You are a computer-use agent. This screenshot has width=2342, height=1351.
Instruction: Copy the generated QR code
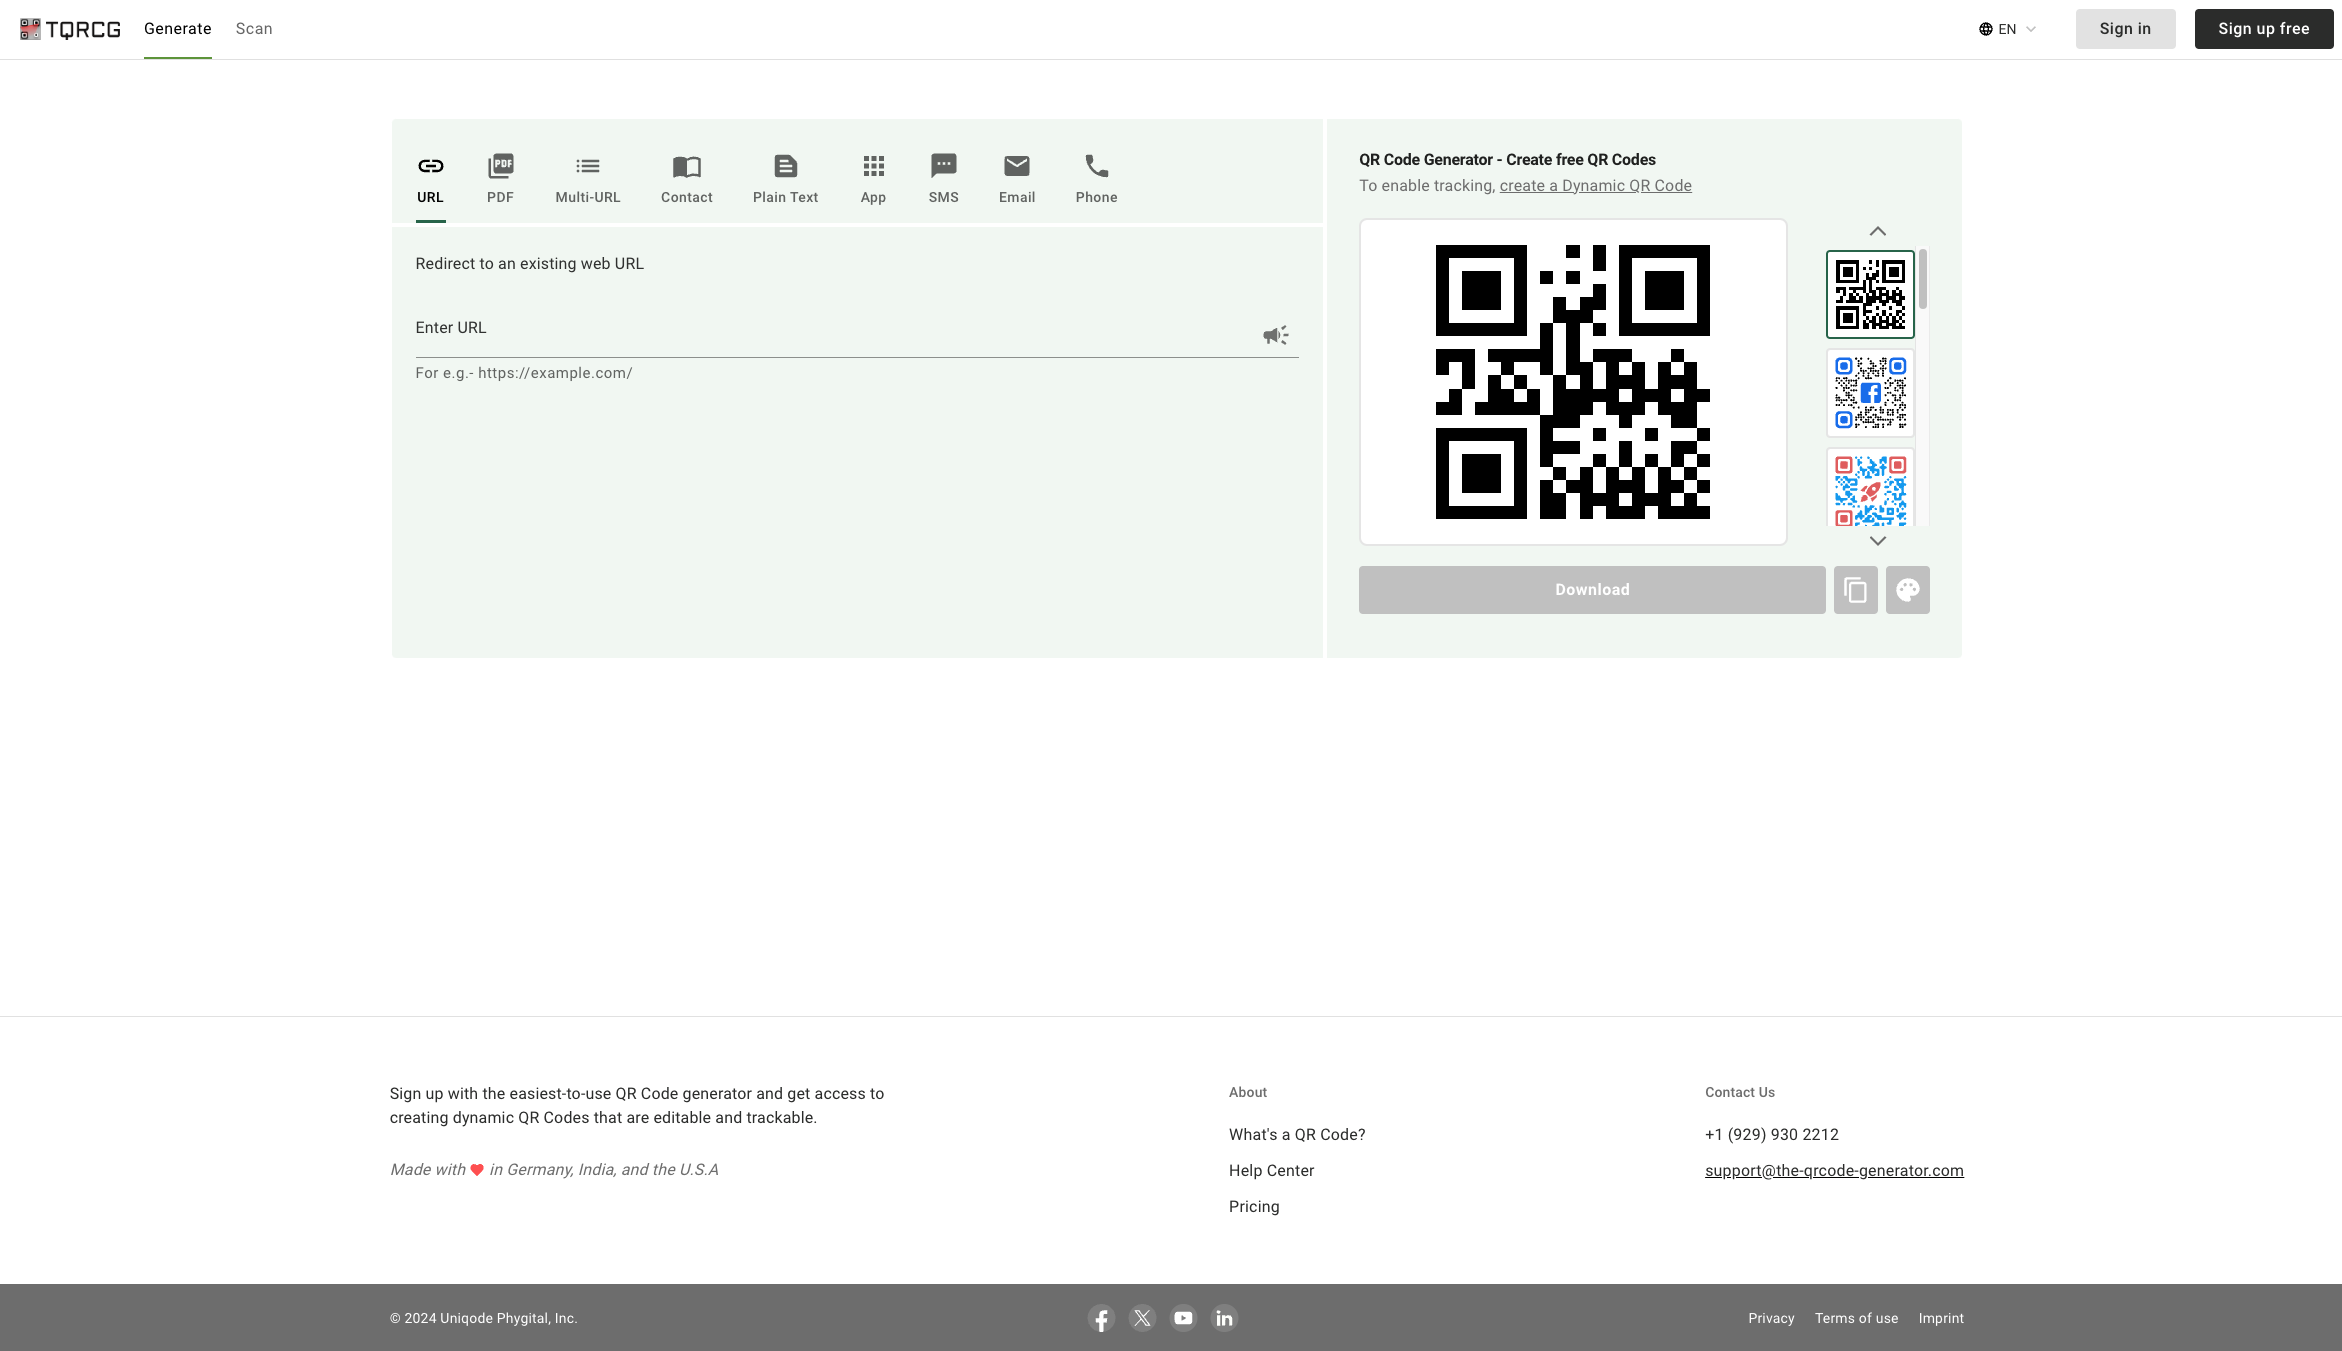[1856, 589]
